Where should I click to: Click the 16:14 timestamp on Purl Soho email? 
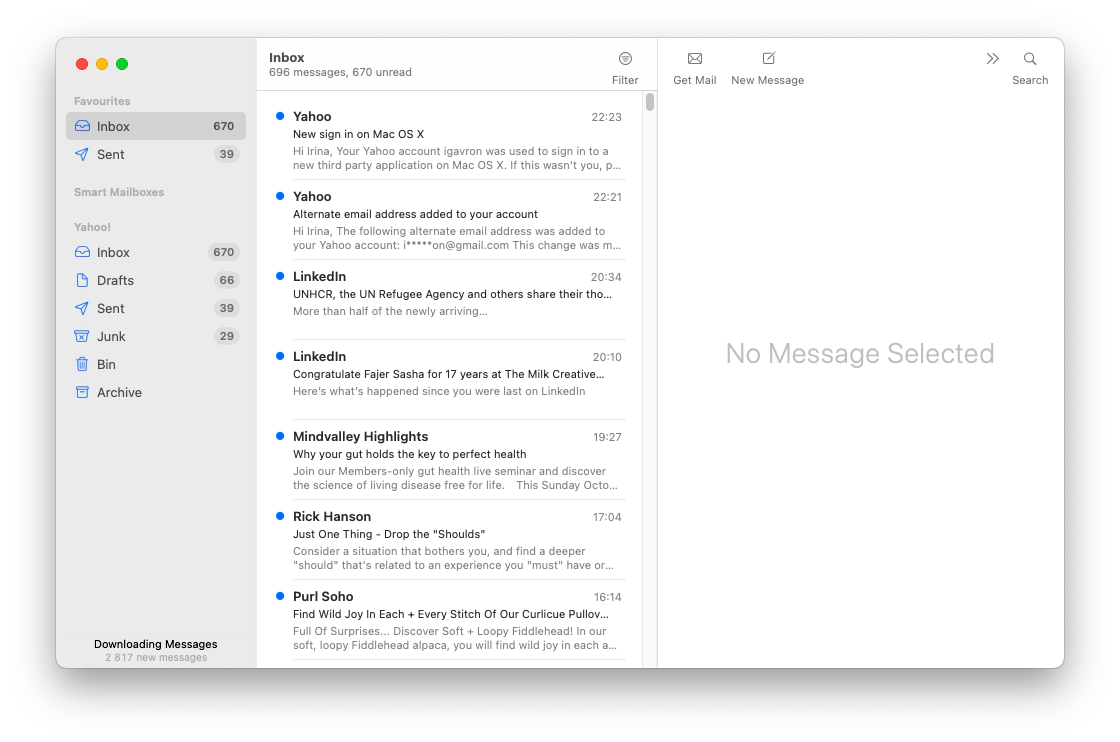click(x=608, y=597)
